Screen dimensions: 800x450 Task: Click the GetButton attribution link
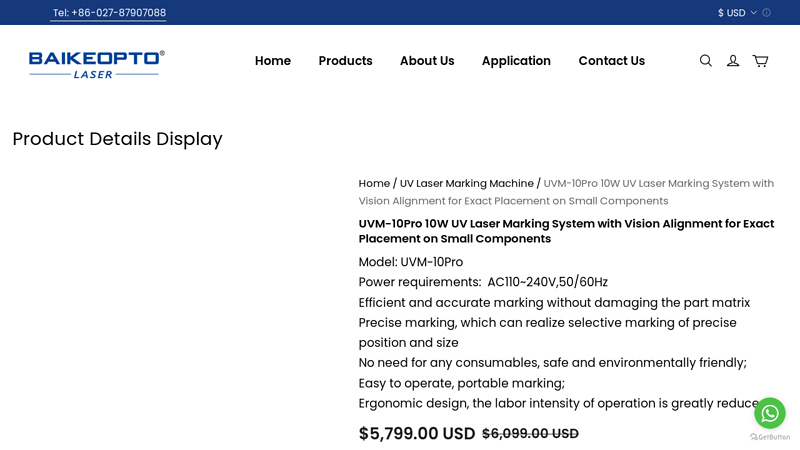[x=770, y=437]
